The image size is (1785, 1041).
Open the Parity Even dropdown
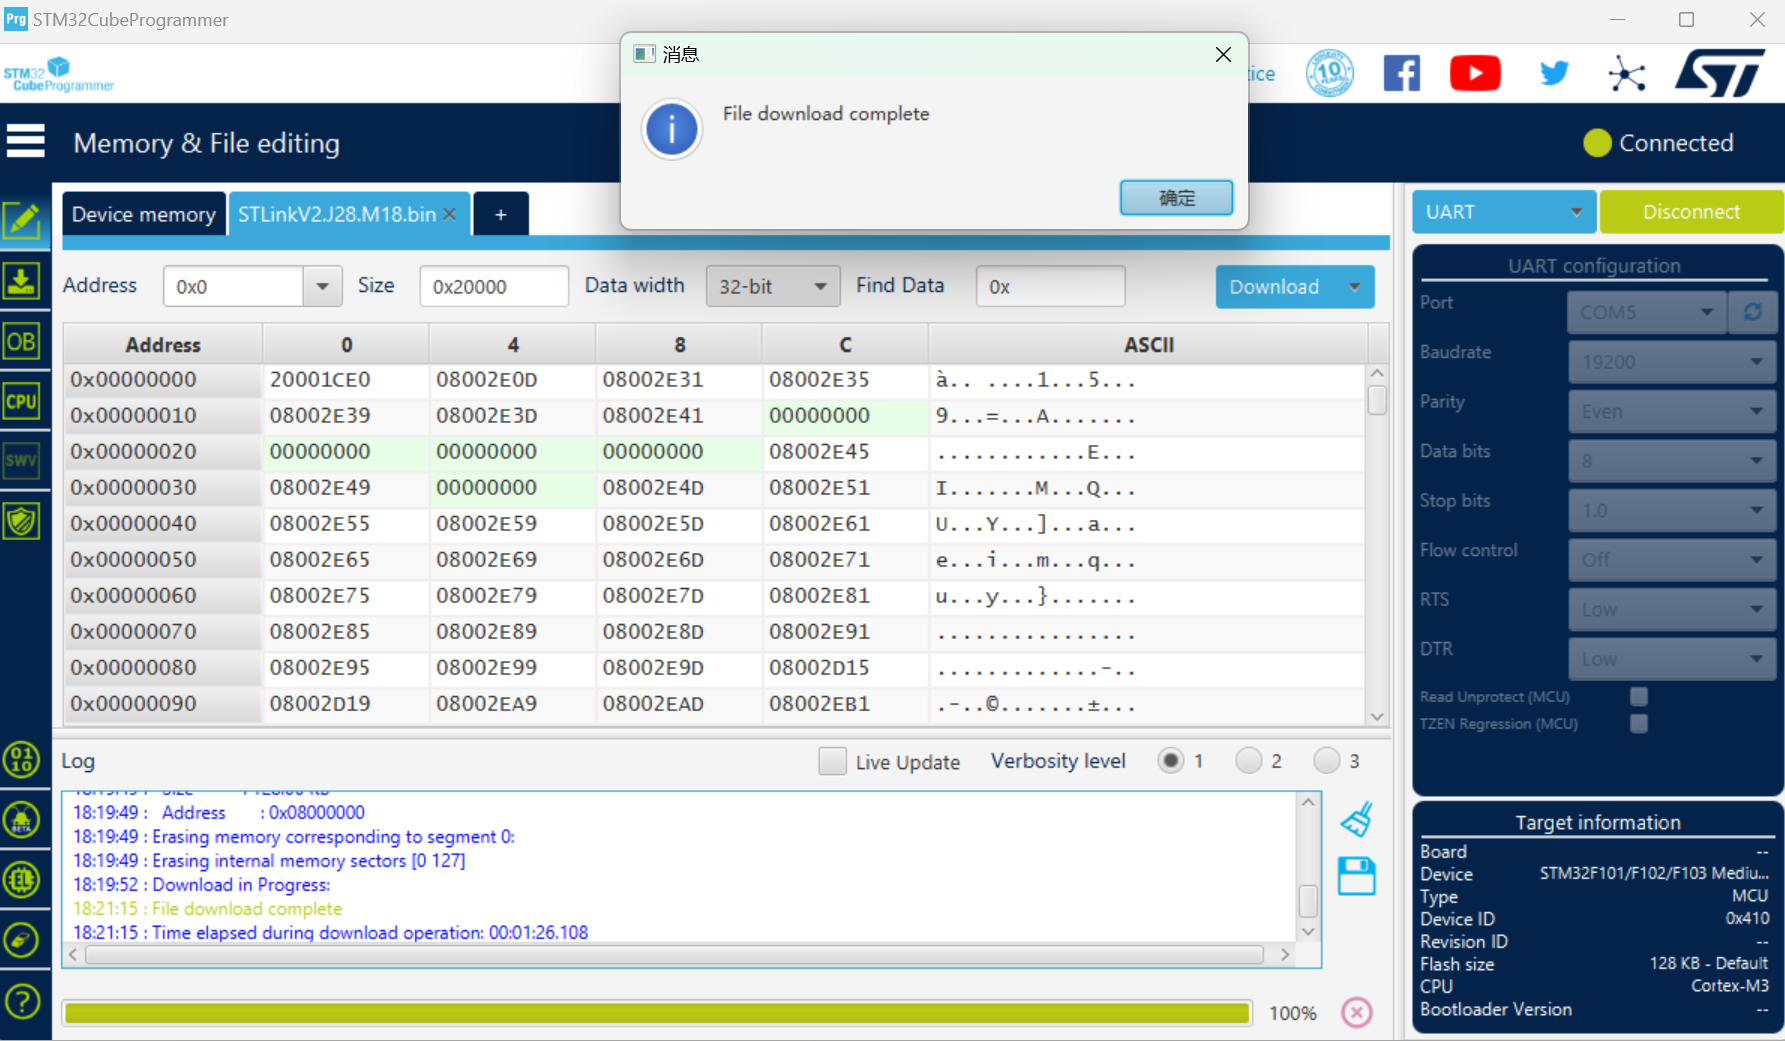coord(1671,411)
